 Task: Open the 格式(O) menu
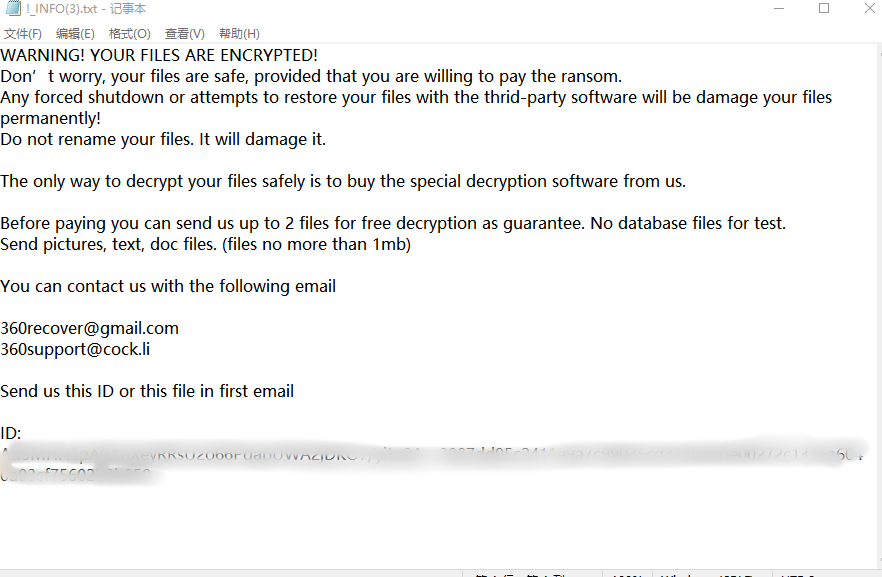129,34
